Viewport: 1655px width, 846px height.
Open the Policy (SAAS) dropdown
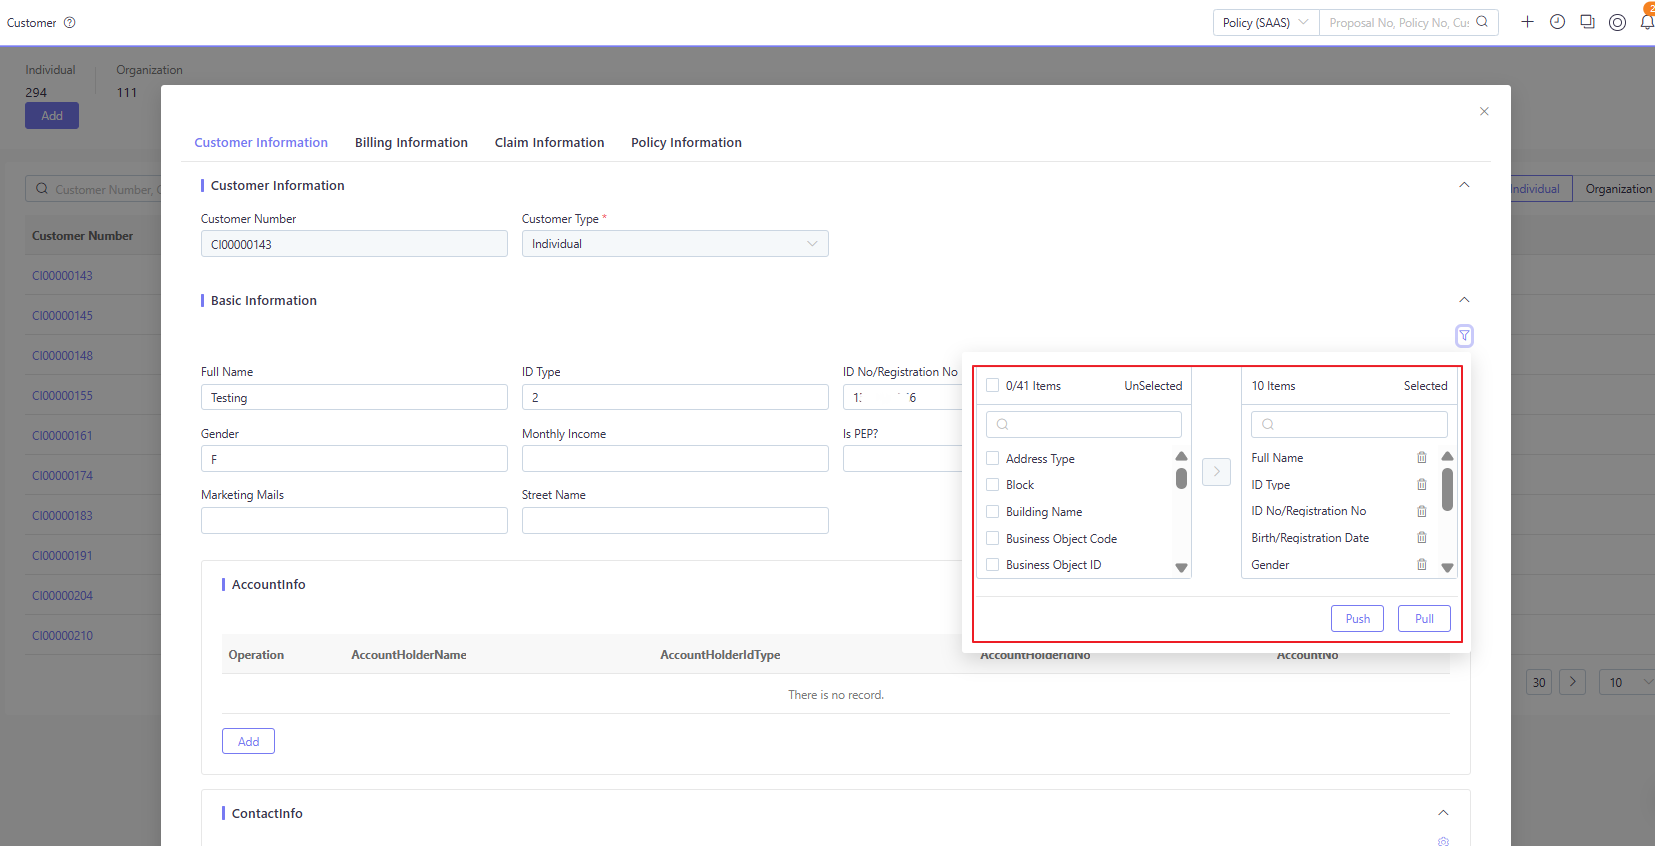click(x=1266, y=22)
